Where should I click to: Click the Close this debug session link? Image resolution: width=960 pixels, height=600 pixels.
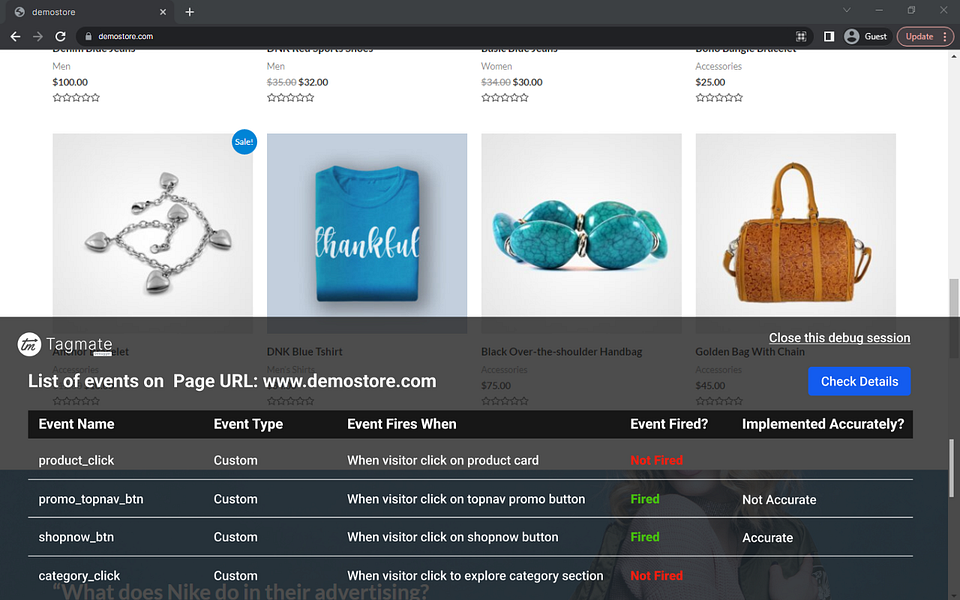coord(839,338)
